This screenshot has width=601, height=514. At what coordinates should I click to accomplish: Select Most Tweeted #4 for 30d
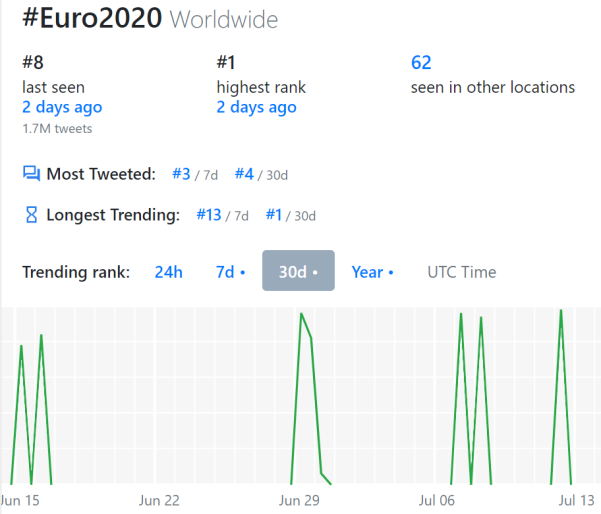tap(245, 174)
